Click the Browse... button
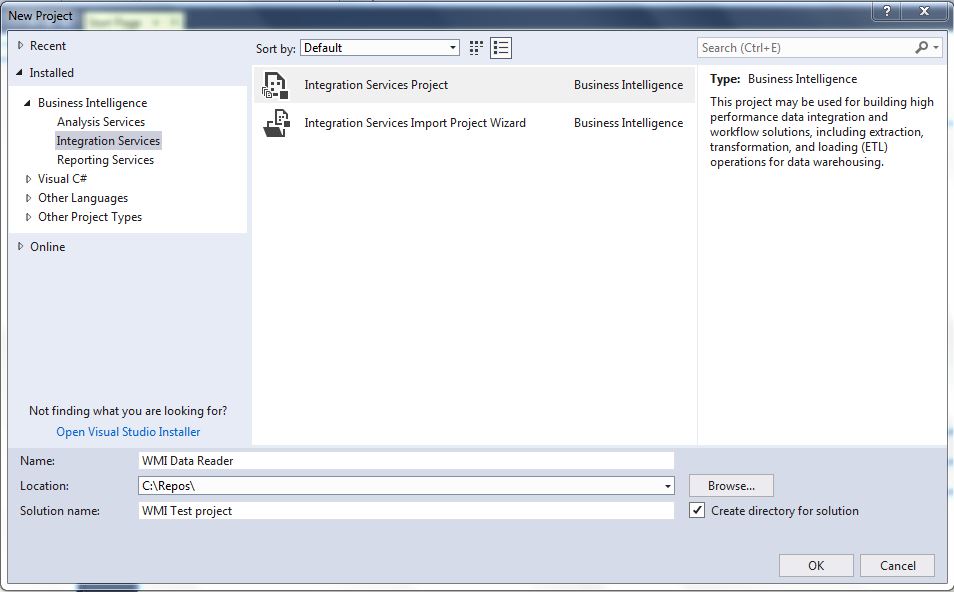954x592 pixels. (x=731, y=486)
